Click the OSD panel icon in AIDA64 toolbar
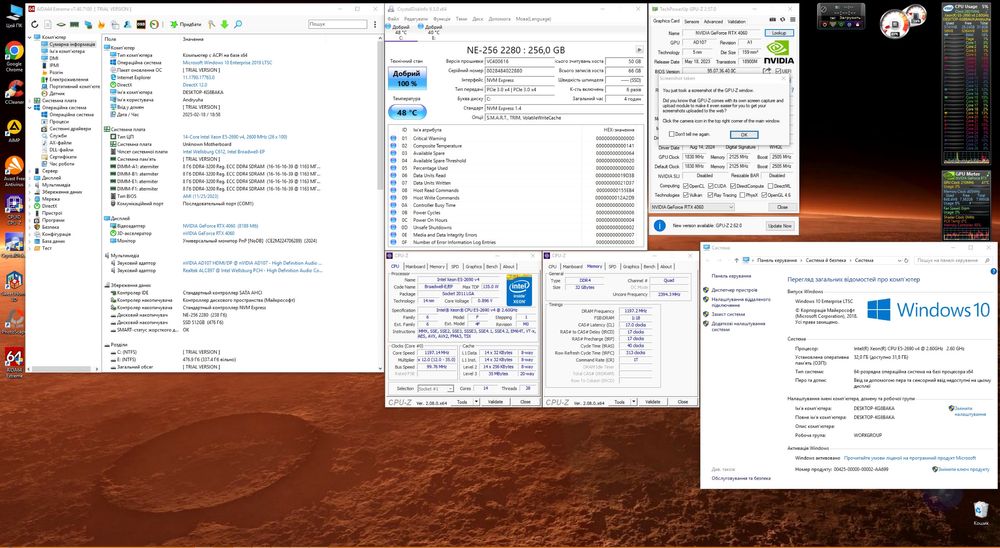This screenshot has height=548, width=1000. (141, 24)
